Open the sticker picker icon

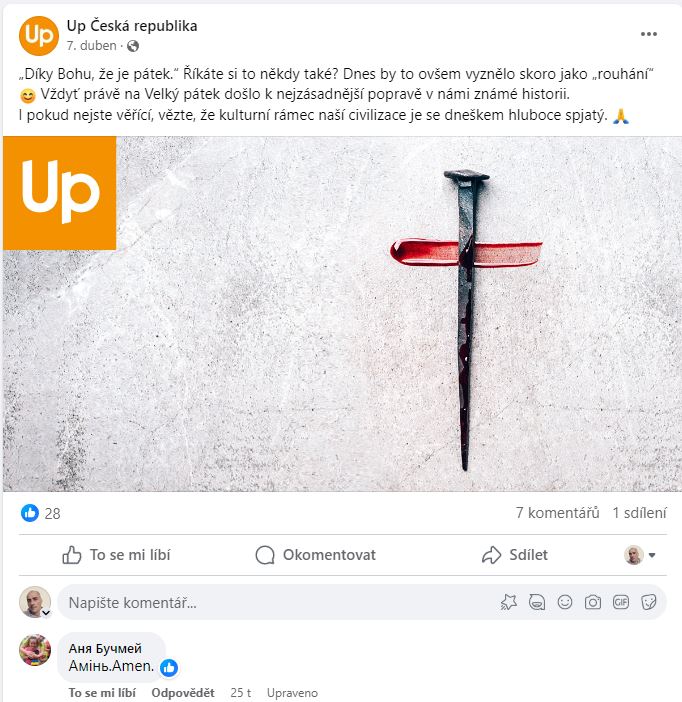(x=648, y=602)
